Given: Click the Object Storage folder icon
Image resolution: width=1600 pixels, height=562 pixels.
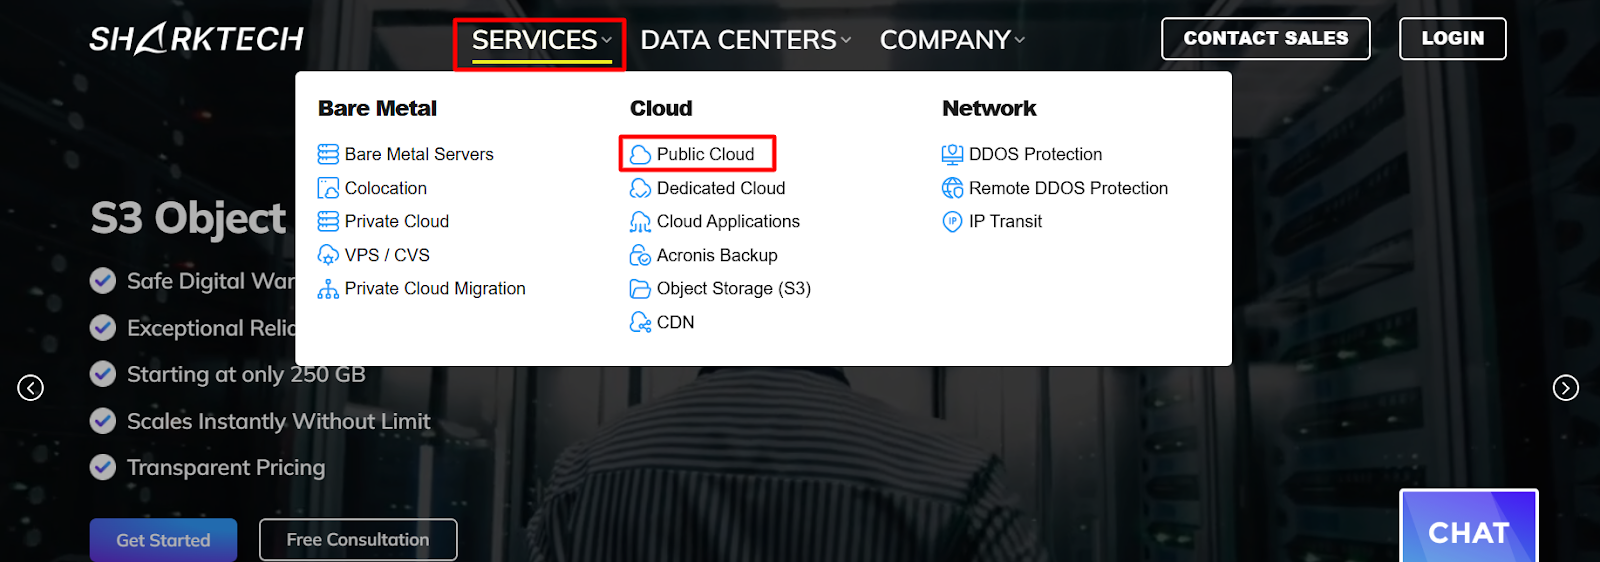Looking at the screenshot, I should tap(640, 289).
